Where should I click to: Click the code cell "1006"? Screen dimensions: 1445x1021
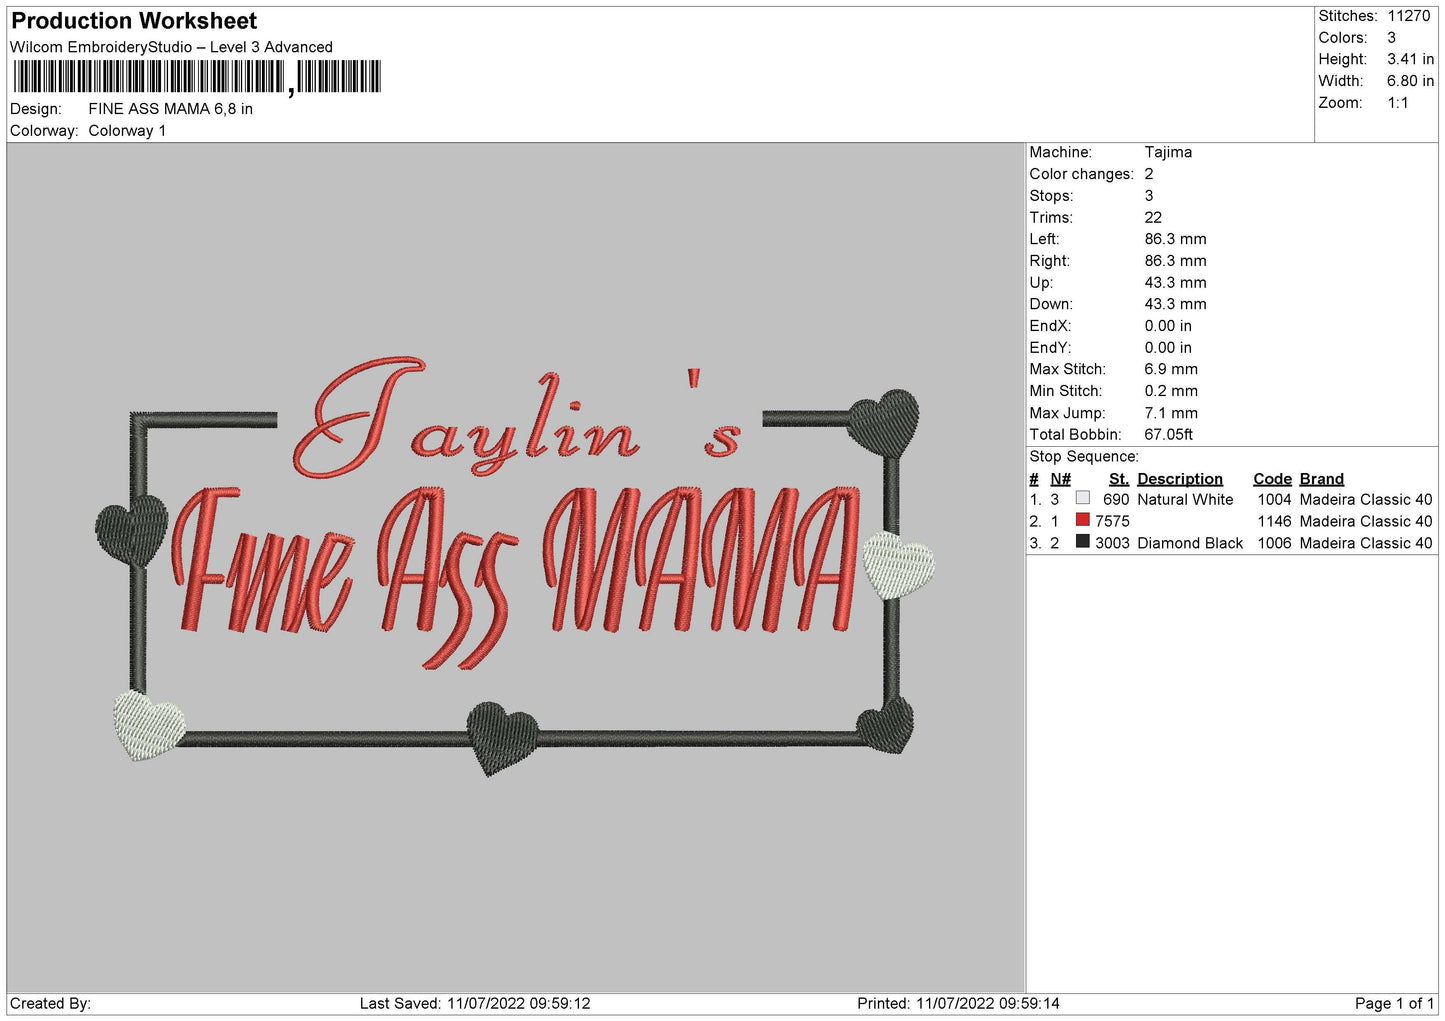click(1274, 543)
